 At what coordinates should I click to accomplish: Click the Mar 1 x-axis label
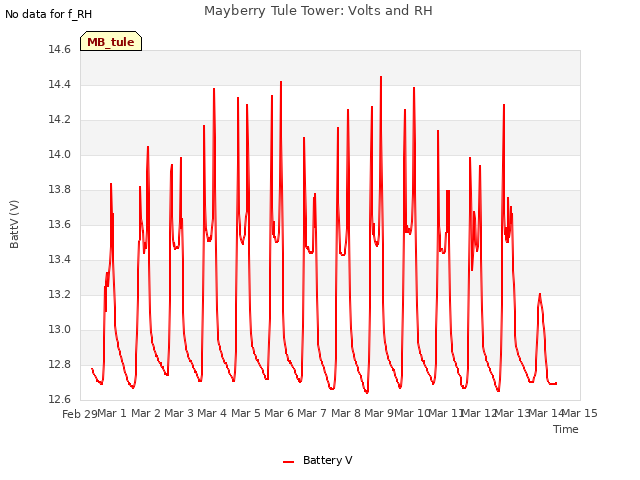112,413
